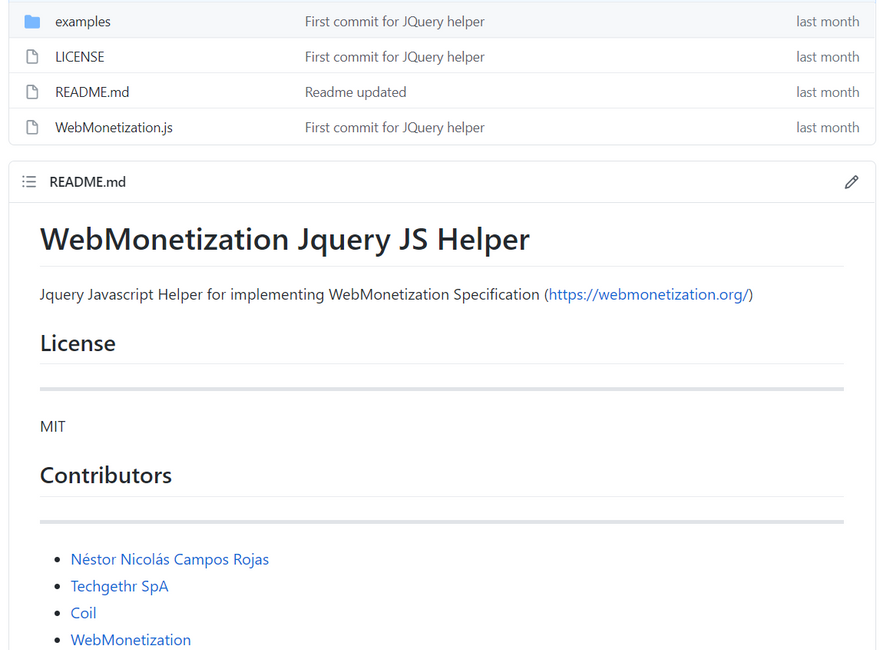Screen dimensions: 880x650
Task: Follow the Coil contributor link
Action: coord(83,613)
